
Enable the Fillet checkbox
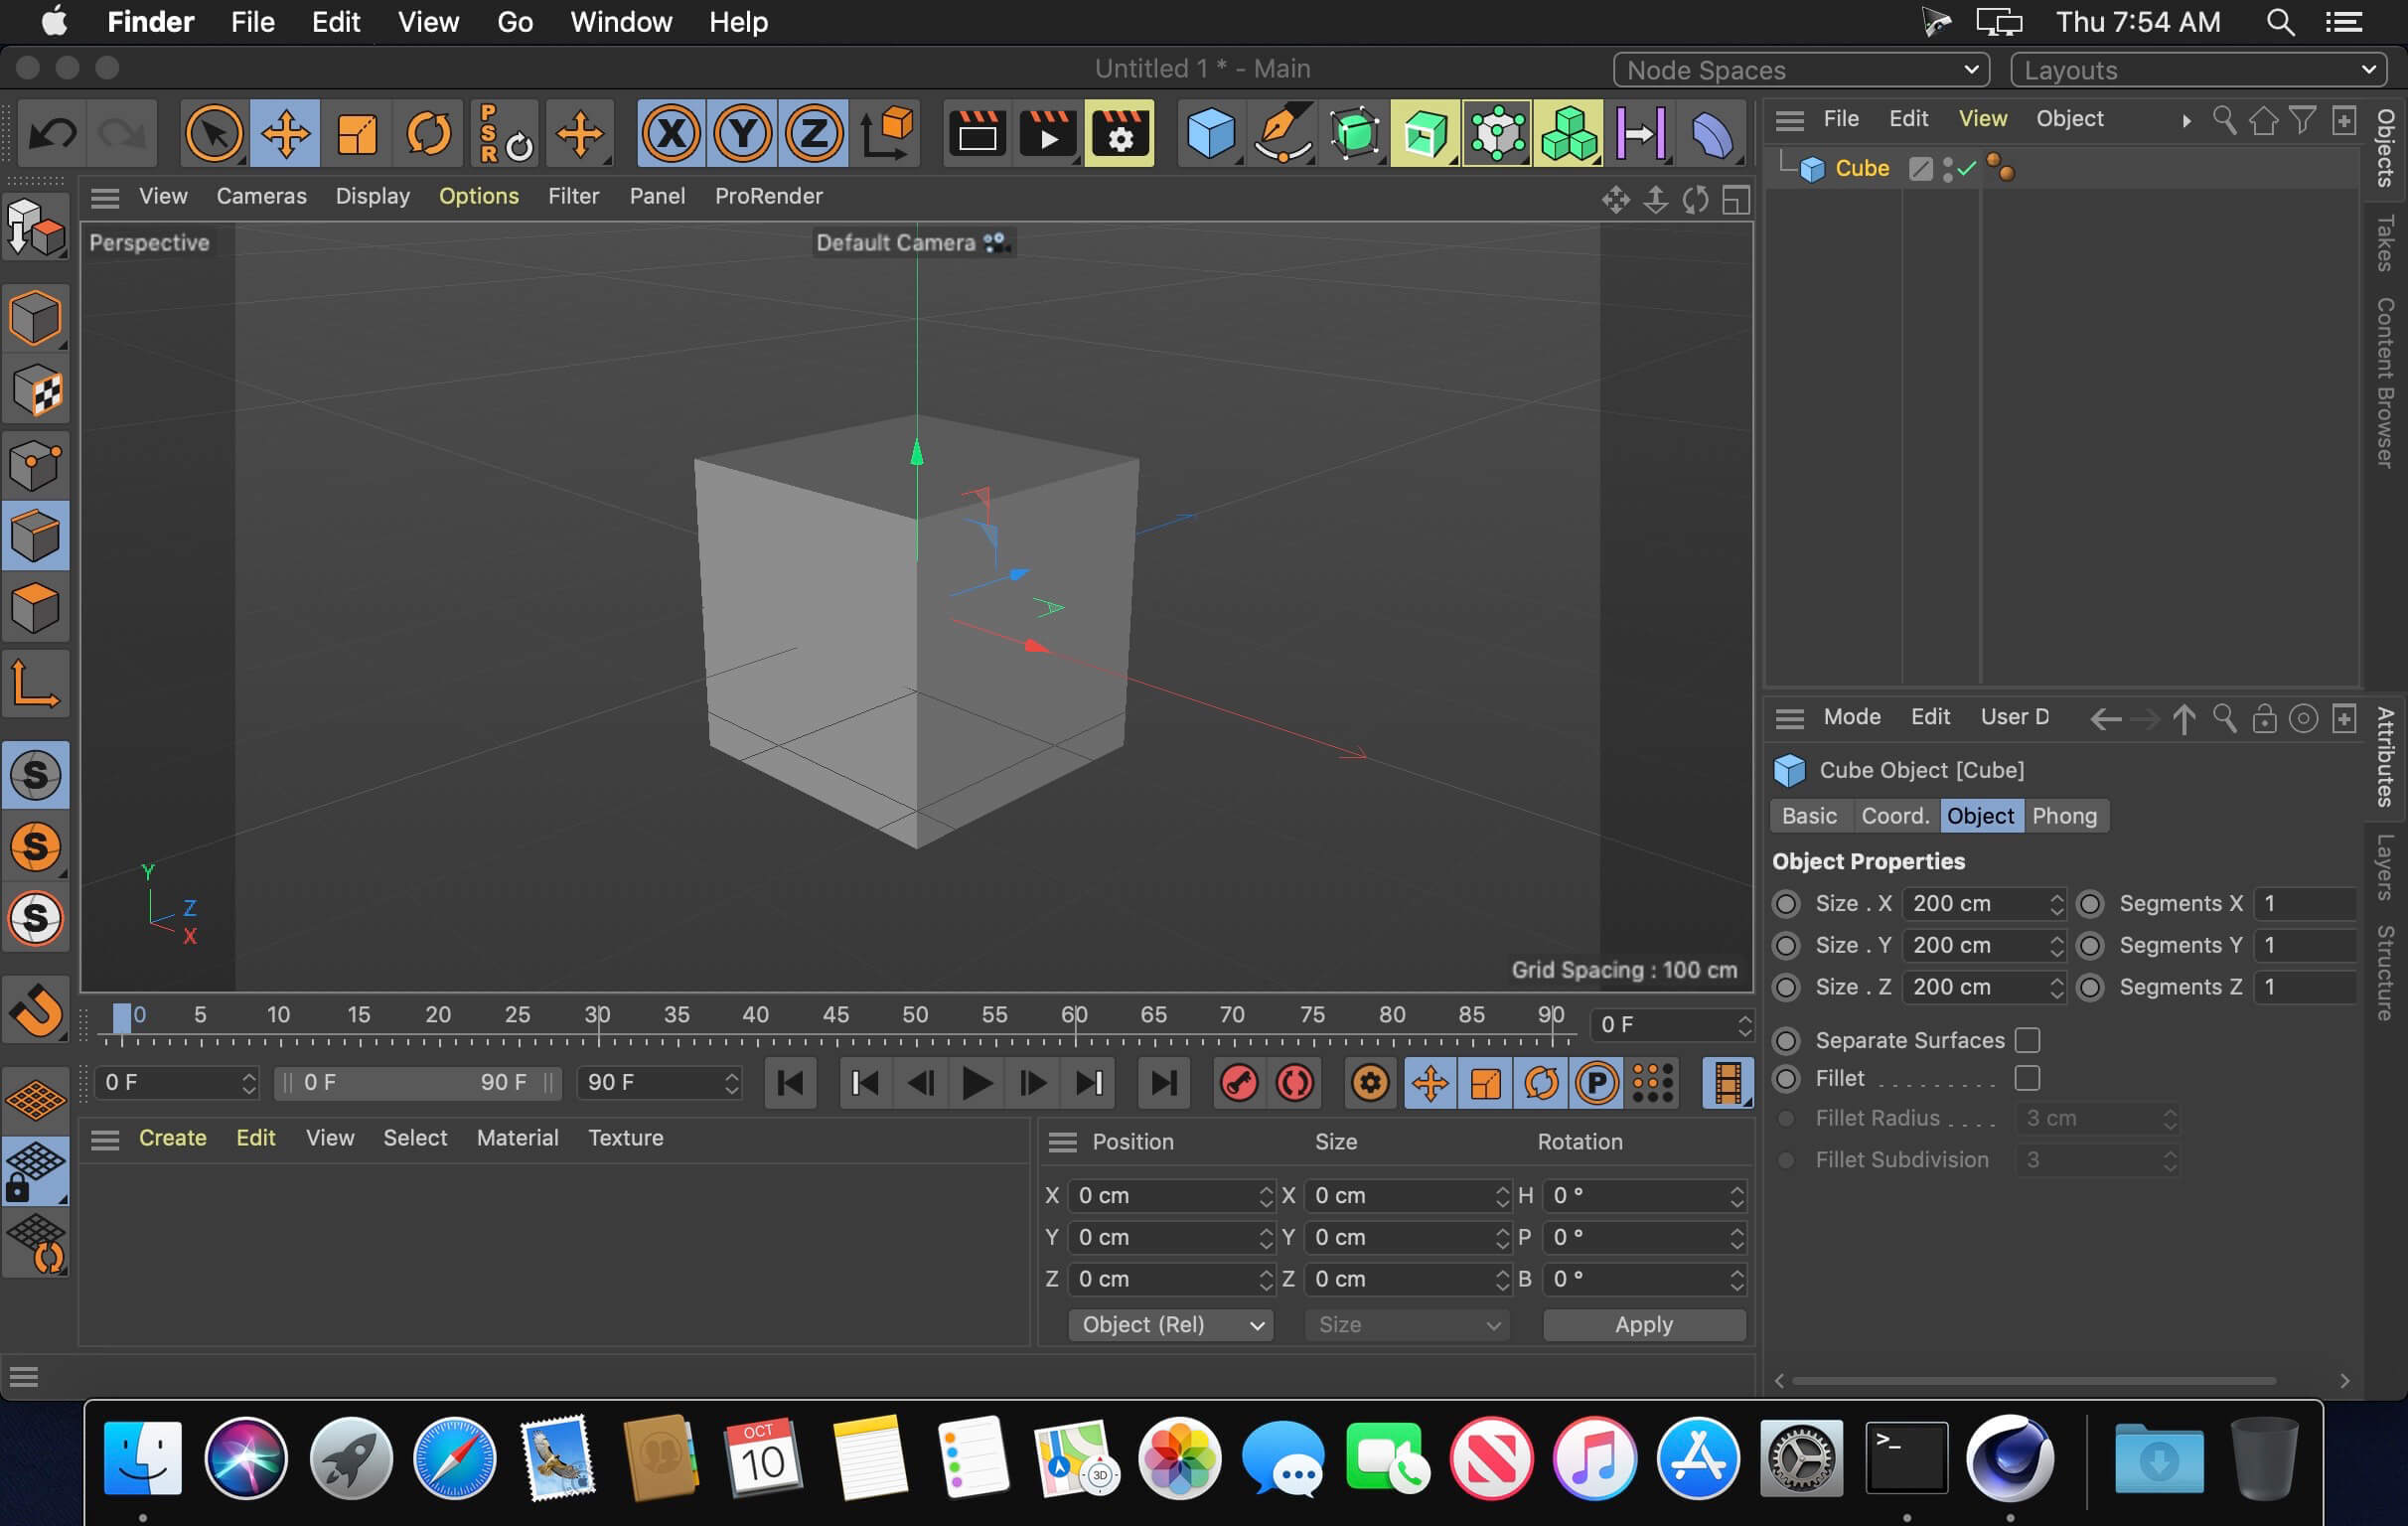tap(2027, 1078)
